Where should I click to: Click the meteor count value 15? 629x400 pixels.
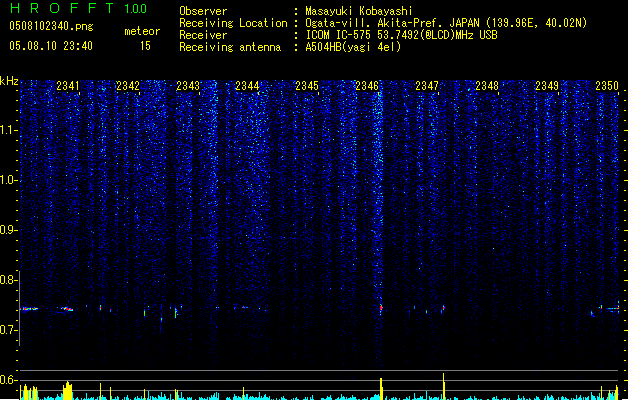click(145, 46)
